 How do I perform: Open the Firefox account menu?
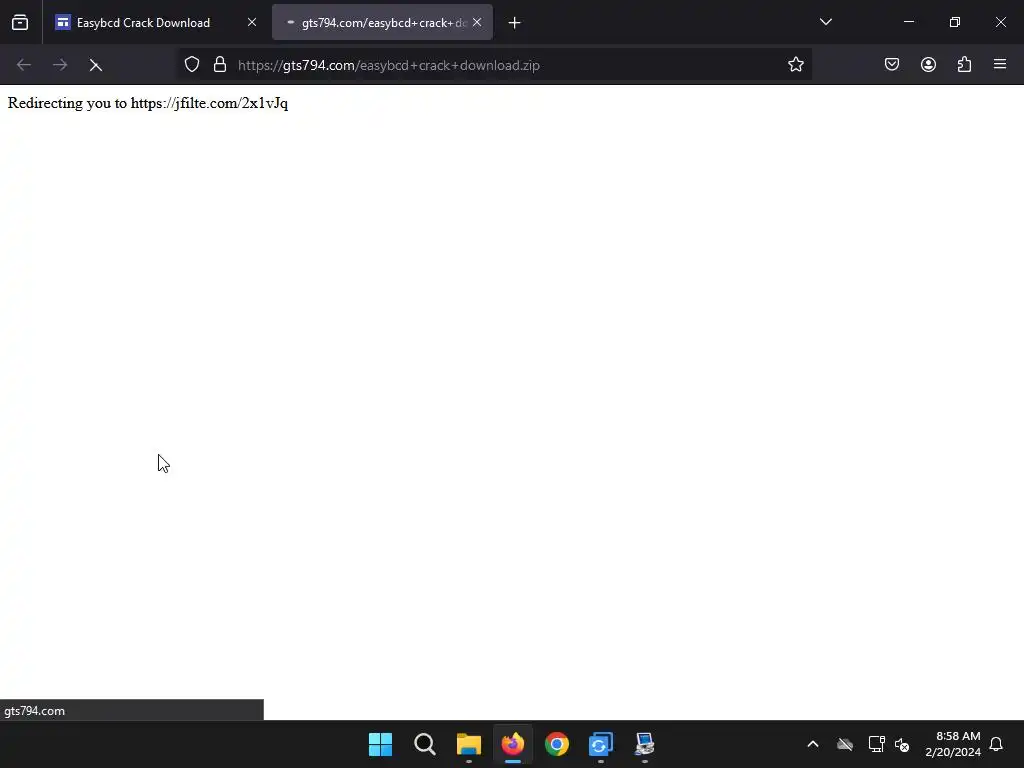[x=928, y=65]
